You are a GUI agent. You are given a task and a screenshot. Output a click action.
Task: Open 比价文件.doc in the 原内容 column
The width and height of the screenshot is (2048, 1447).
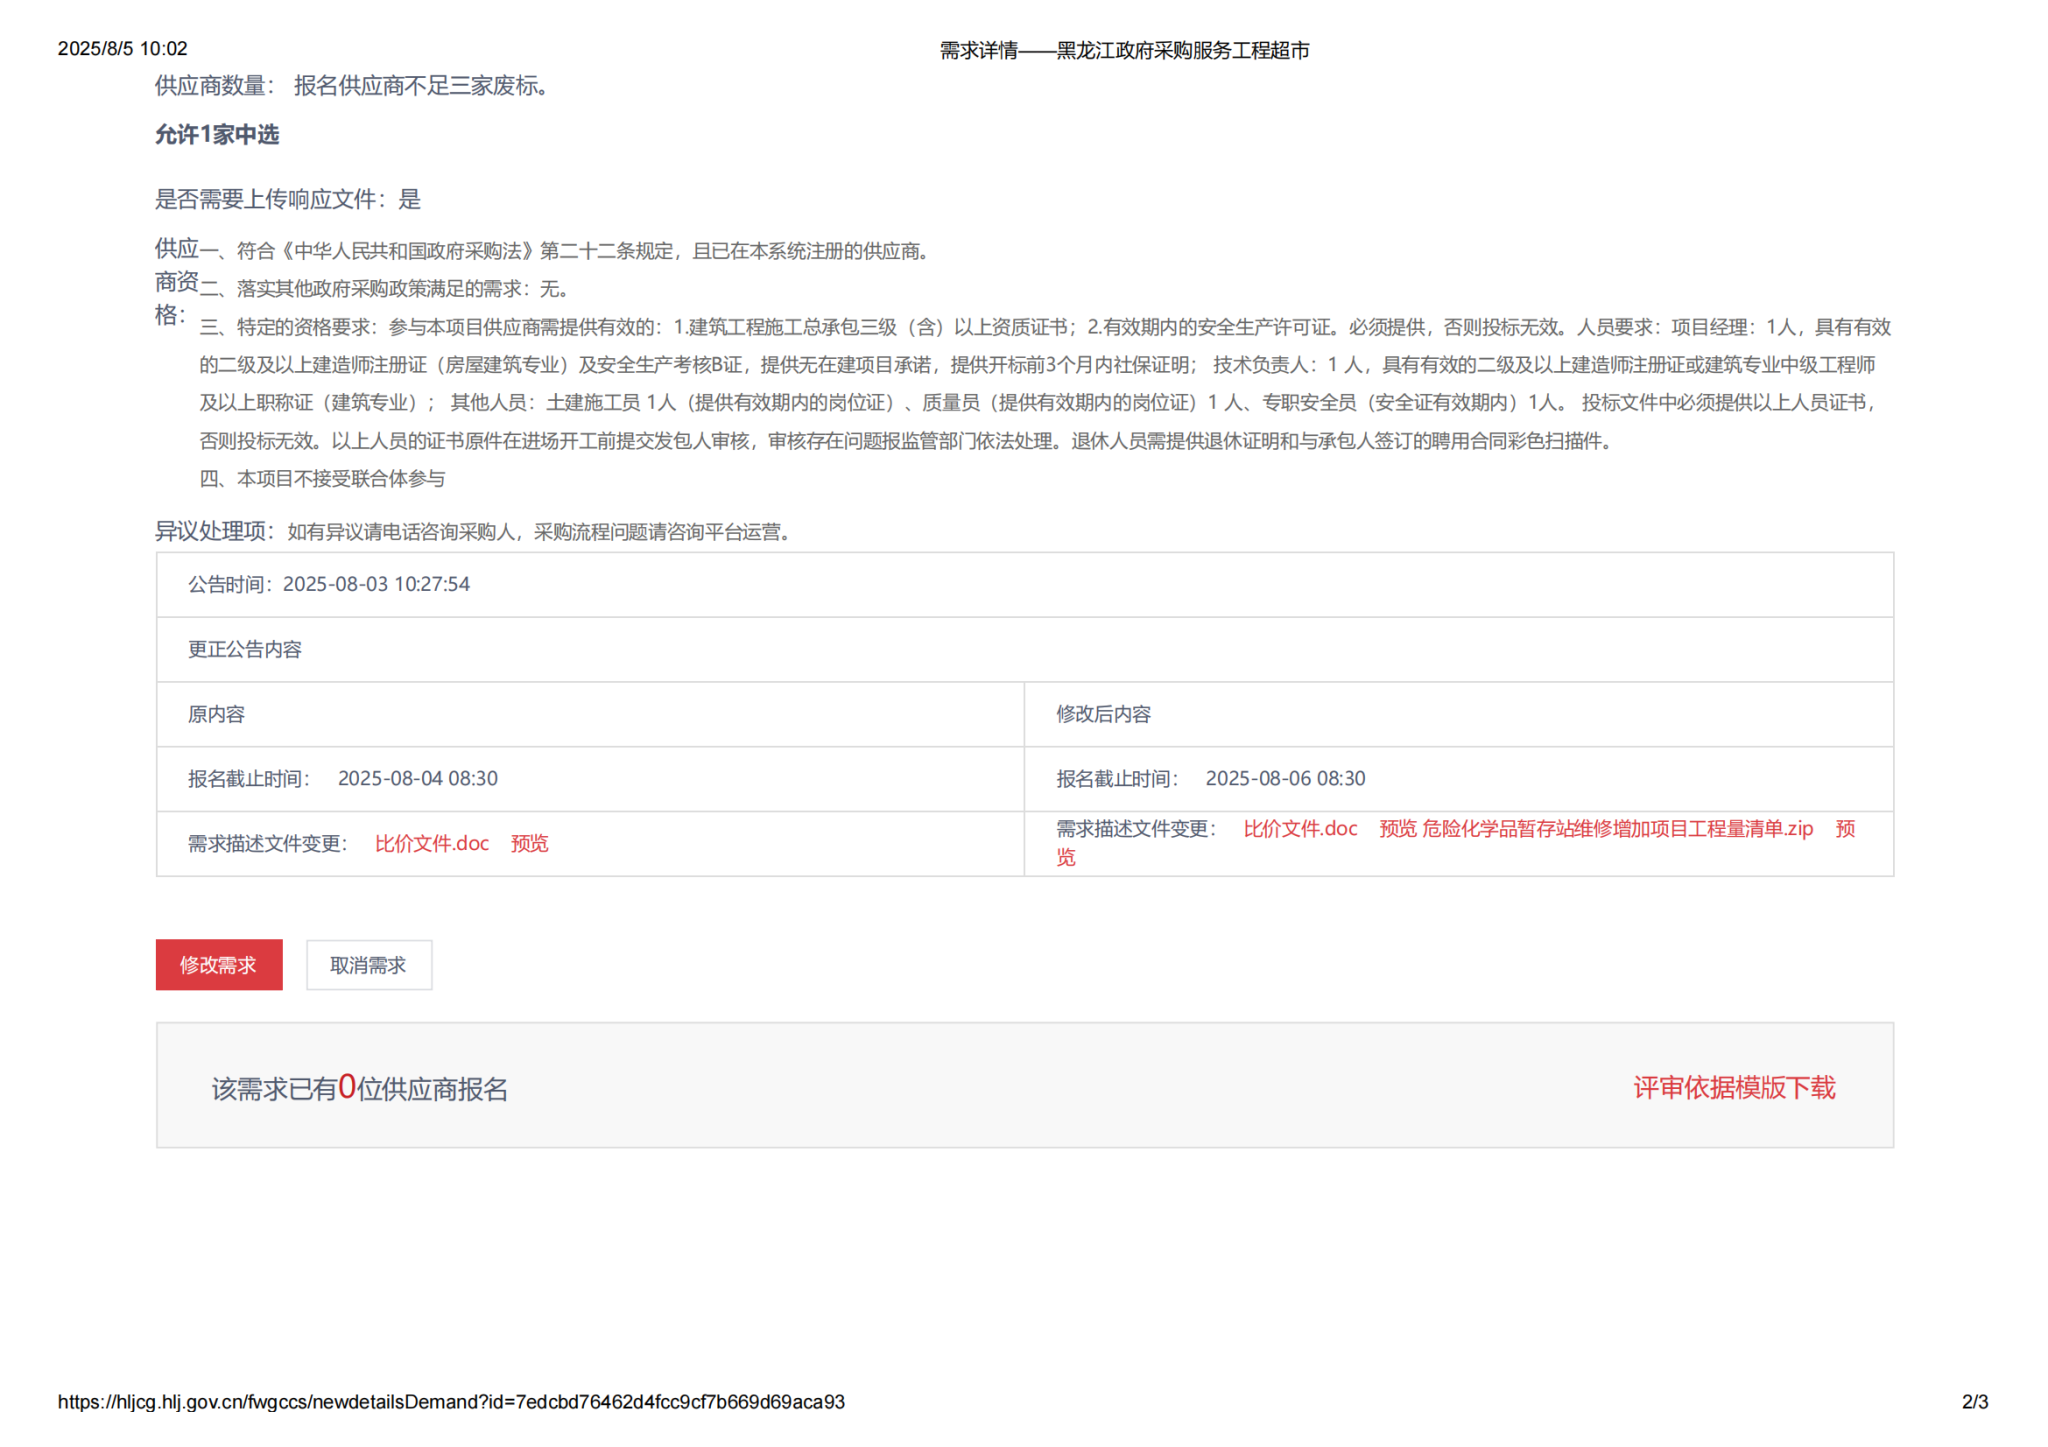click(431, 843)
